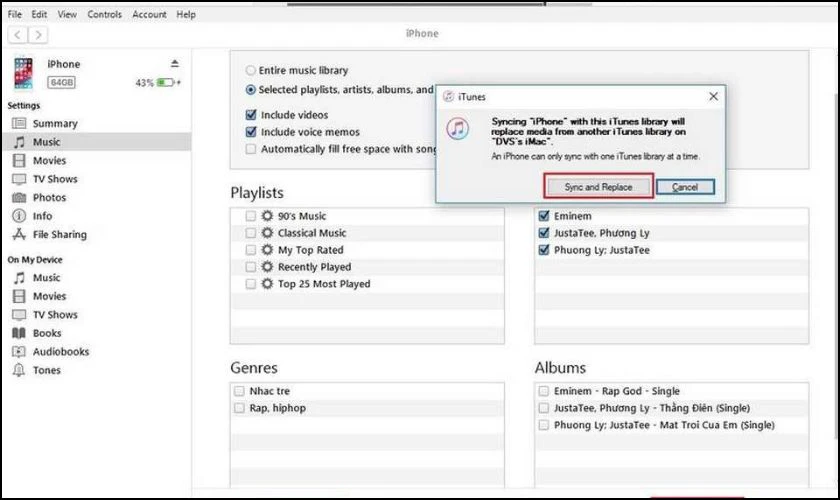Click the Genres section heading
The height and width of the screenshot is (500, 840).
pyautogui.click(x=254, y=368)
